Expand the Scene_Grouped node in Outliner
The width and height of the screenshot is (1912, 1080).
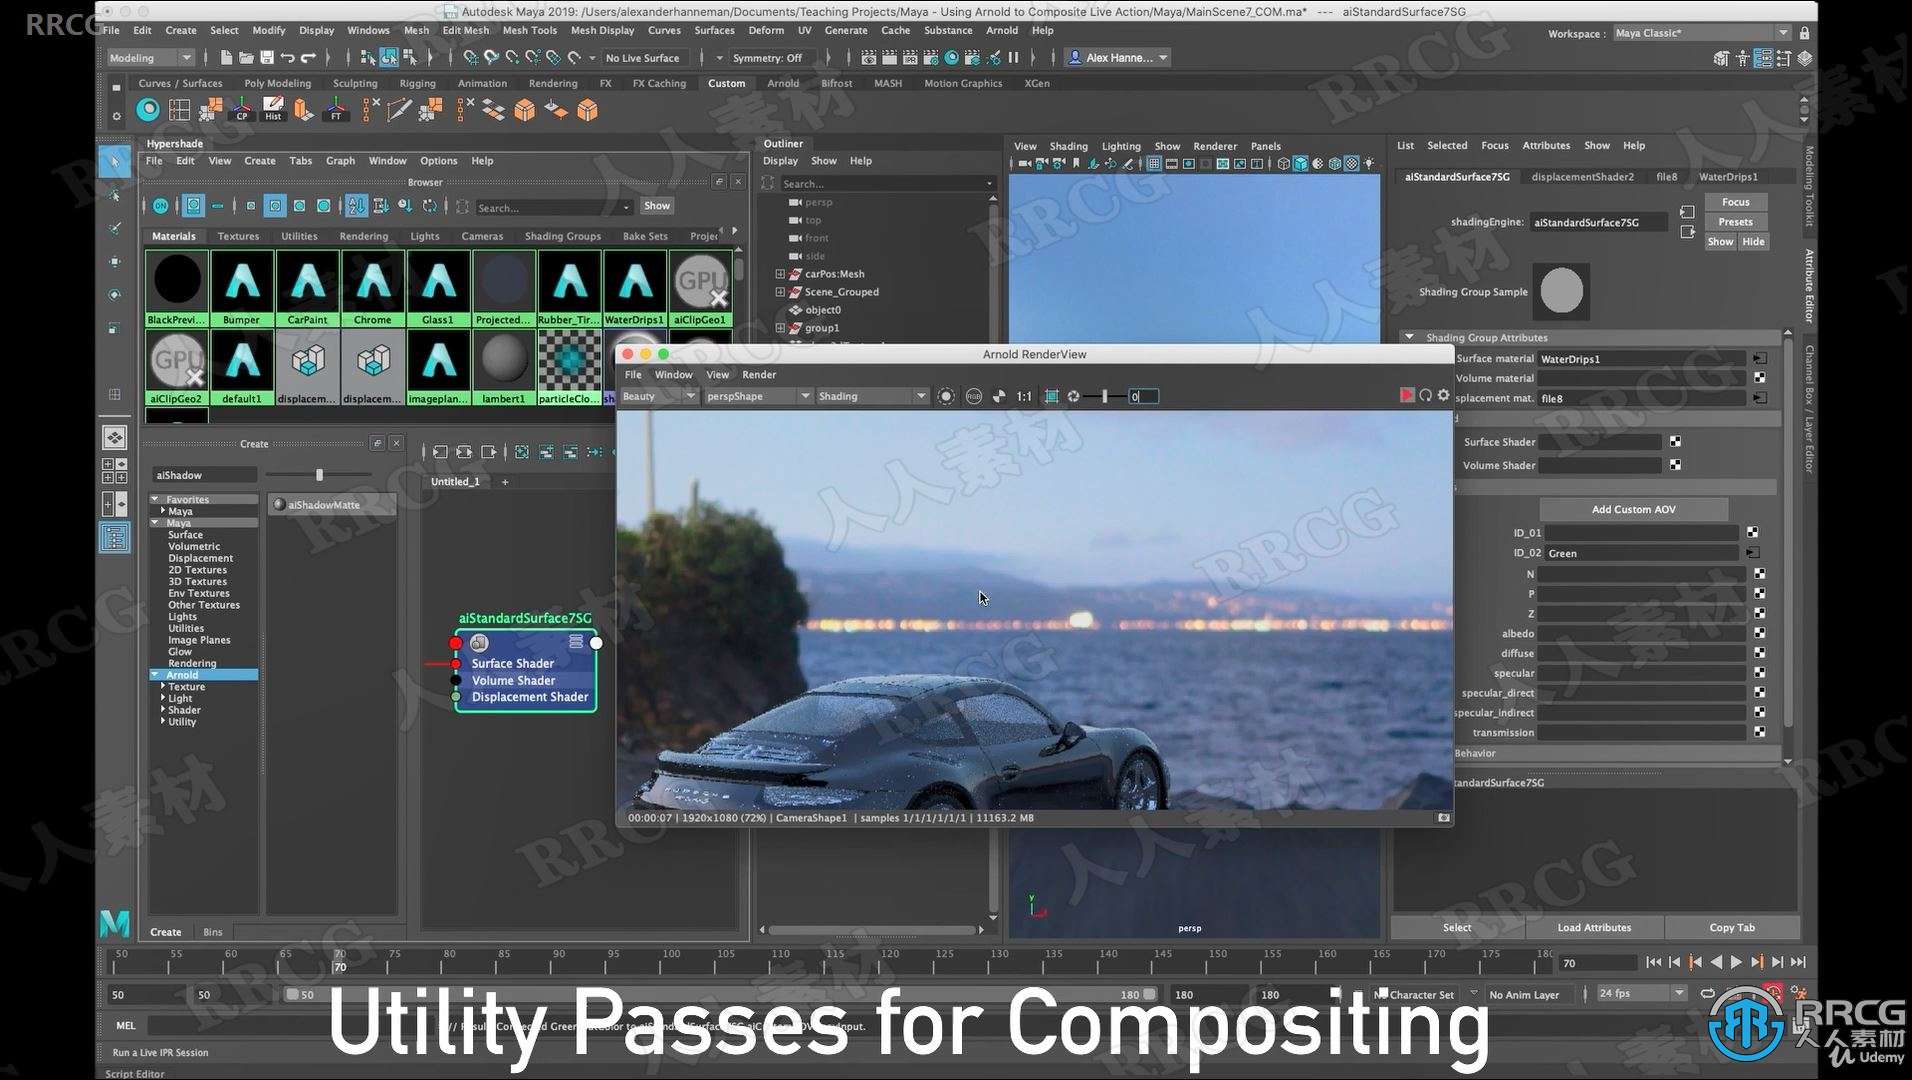(x=779, y=292)
